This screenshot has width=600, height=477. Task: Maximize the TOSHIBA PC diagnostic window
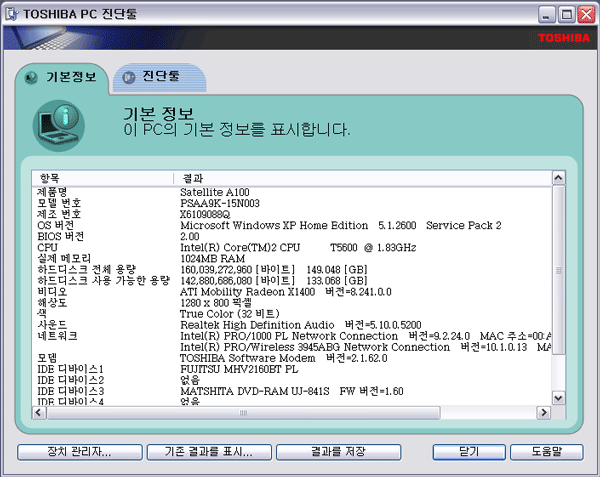coord(567,15)
